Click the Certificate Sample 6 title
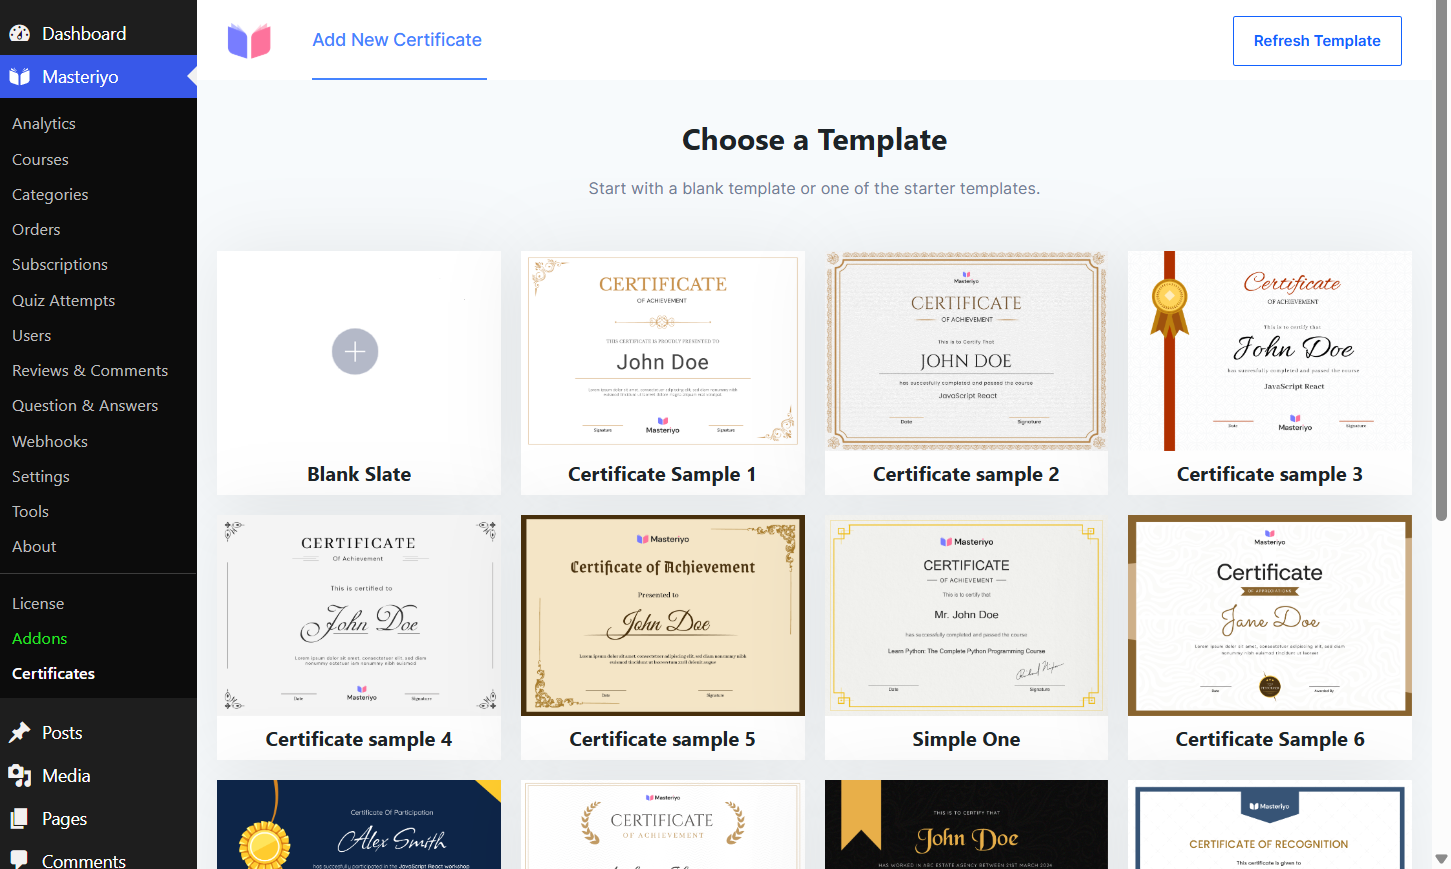 click(x=1270, y=739)
